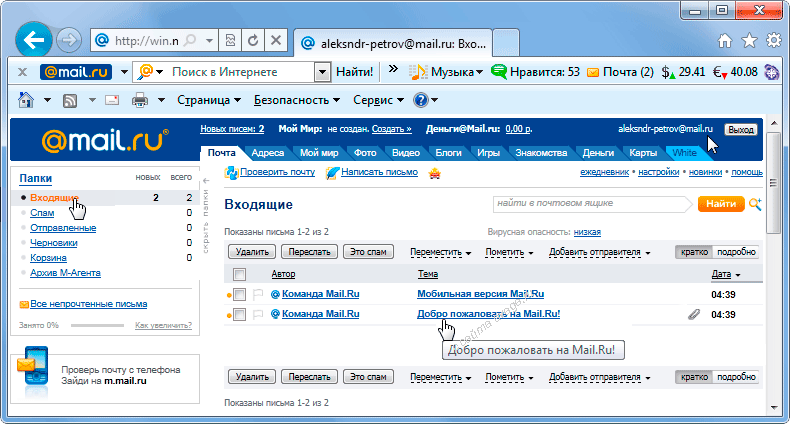
Task: Switch the top view toggle to подробно
Action: (736, 252)
